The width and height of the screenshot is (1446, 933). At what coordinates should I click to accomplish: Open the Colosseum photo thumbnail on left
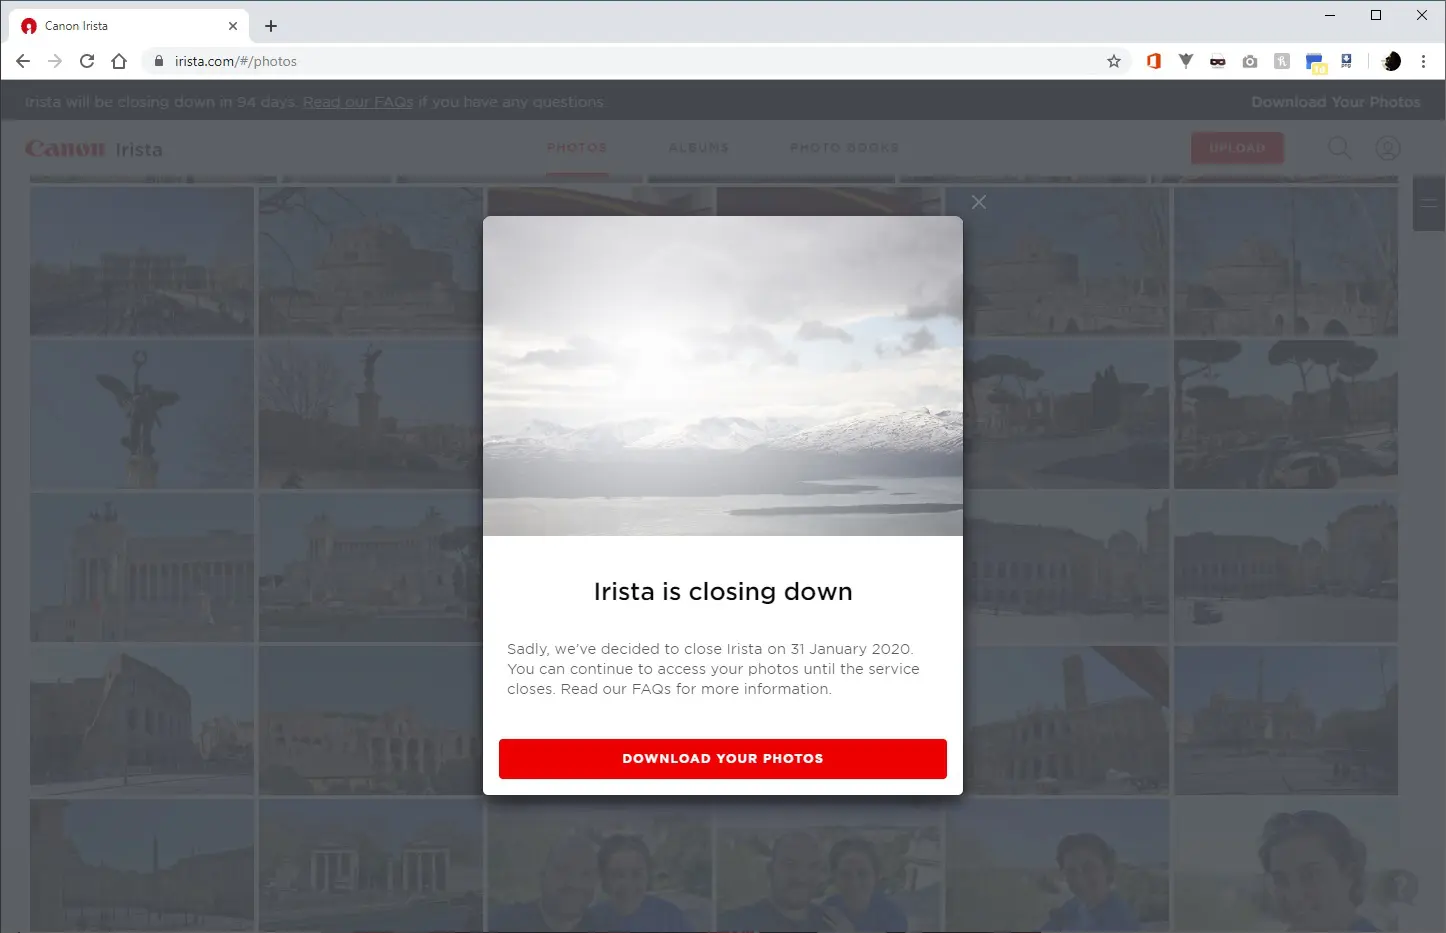(x=141, y=720)
